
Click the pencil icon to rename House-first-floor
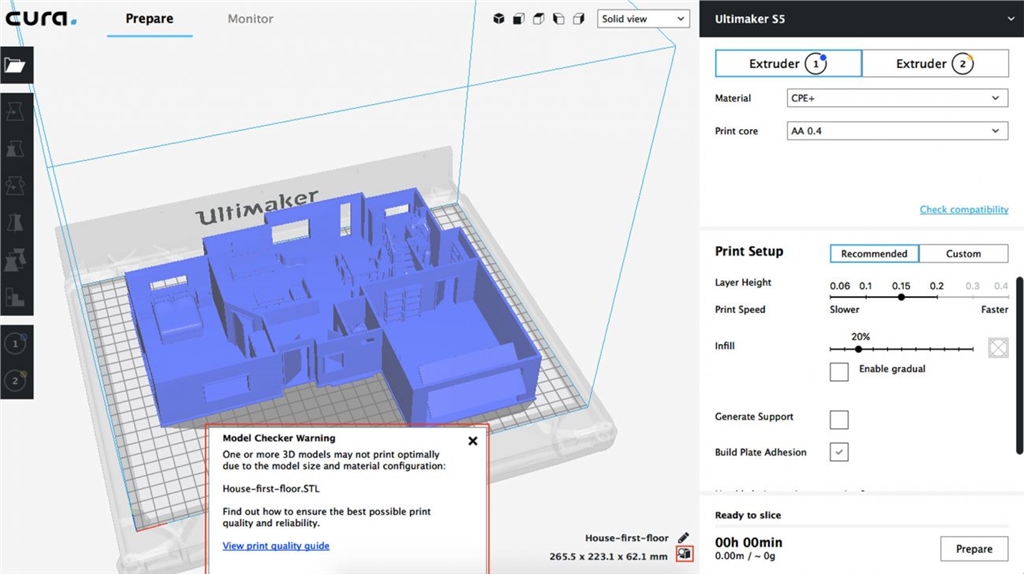pyautogui.click(x=684, y=538)
